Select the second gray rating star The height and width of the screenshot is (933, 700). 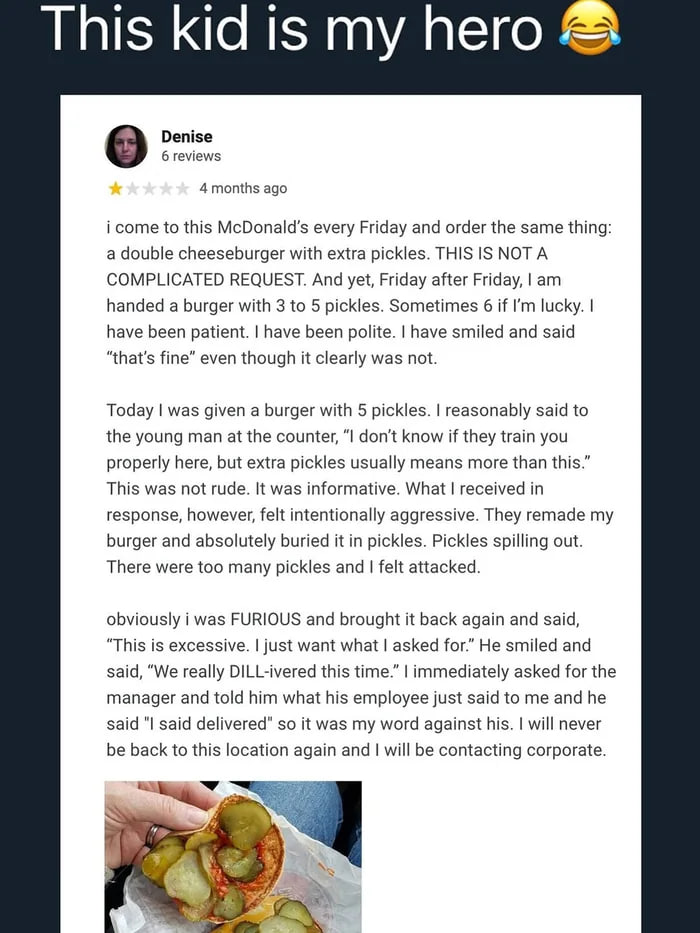click(132, 188)
